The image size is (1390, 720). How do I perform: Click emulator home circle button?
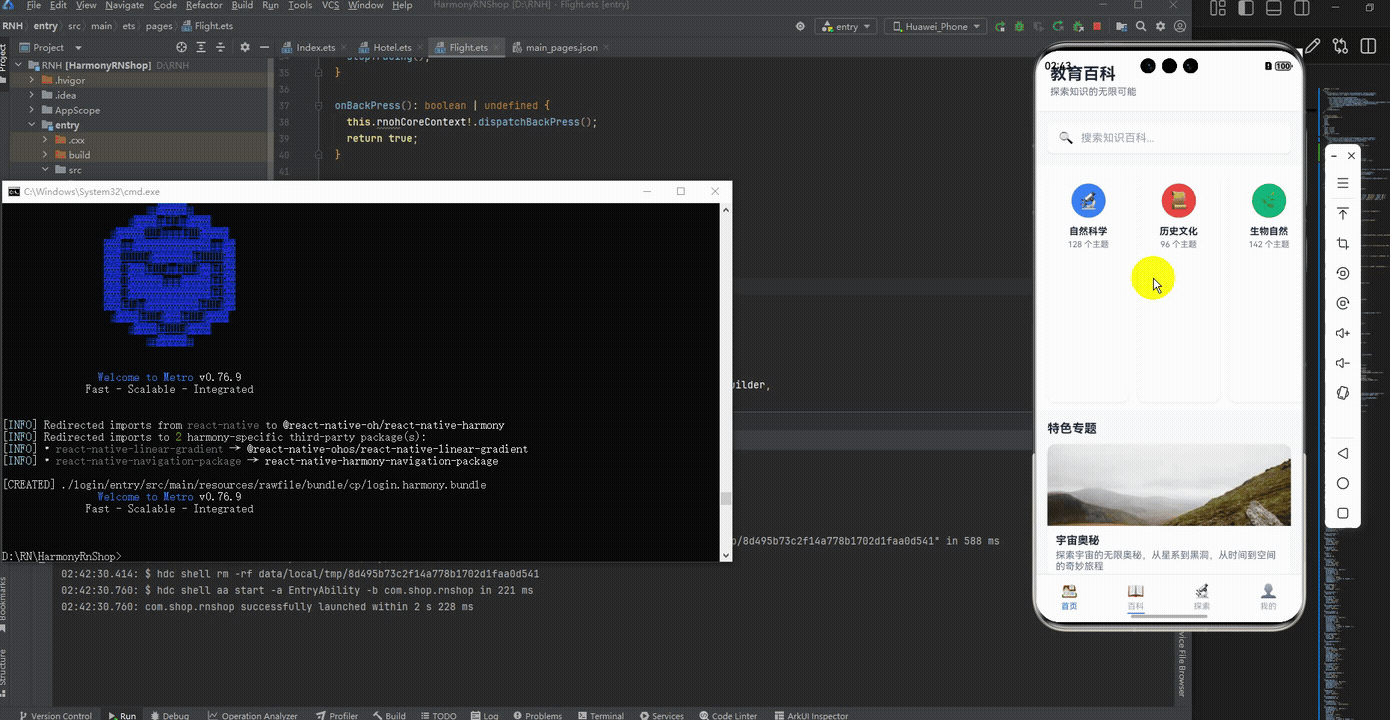coord(1343,483)
